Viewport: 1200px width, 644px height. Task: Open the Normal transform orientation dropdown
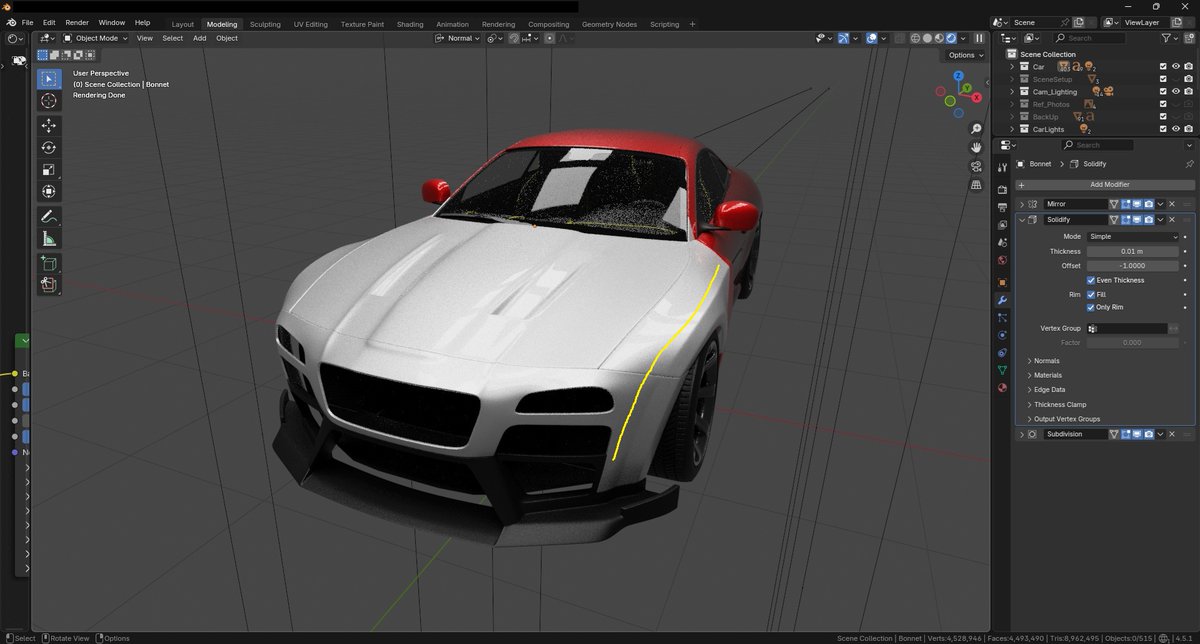tap(459, 38)
